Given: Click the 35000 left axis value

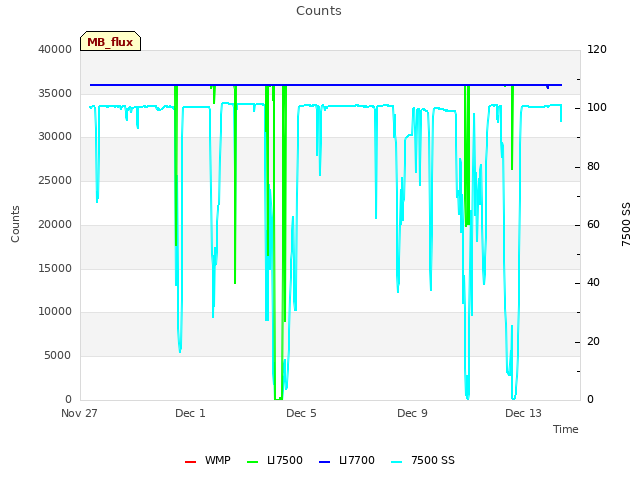Looking at the screenshot, I should click(55, 93).
